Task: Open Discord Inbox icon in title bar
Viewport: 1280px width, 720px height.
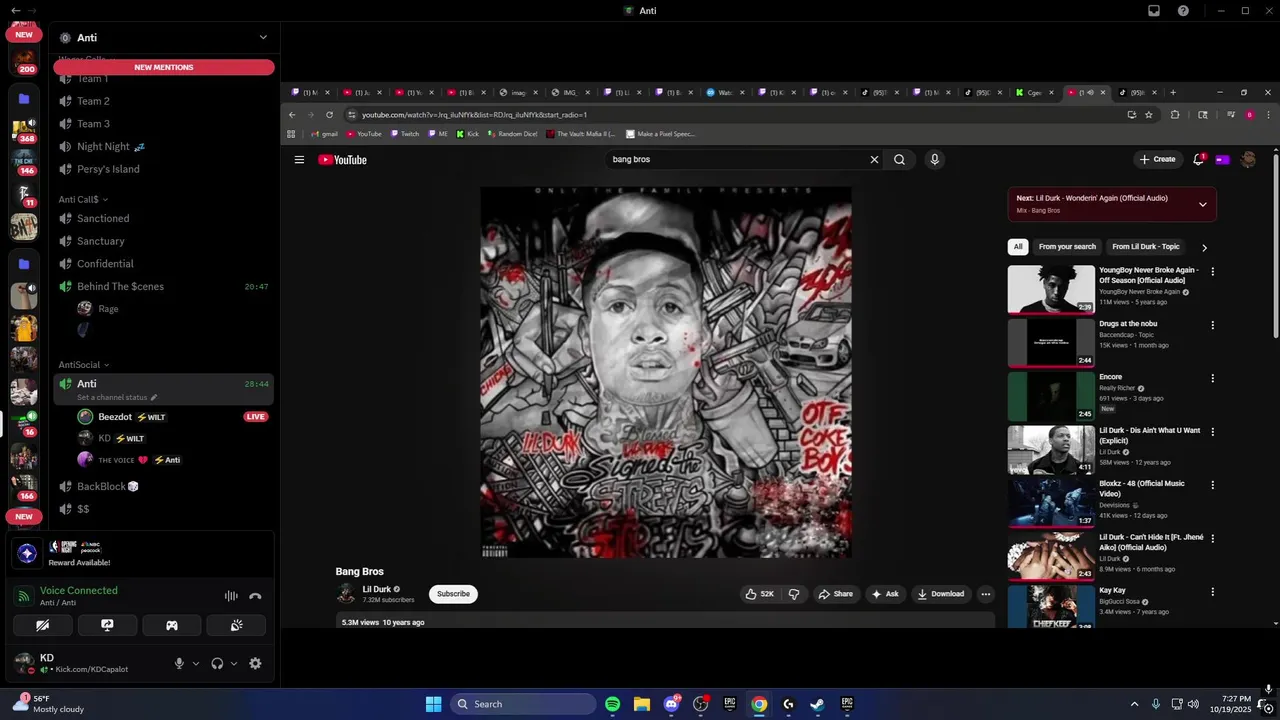Action: click(x=1154, y=11)
